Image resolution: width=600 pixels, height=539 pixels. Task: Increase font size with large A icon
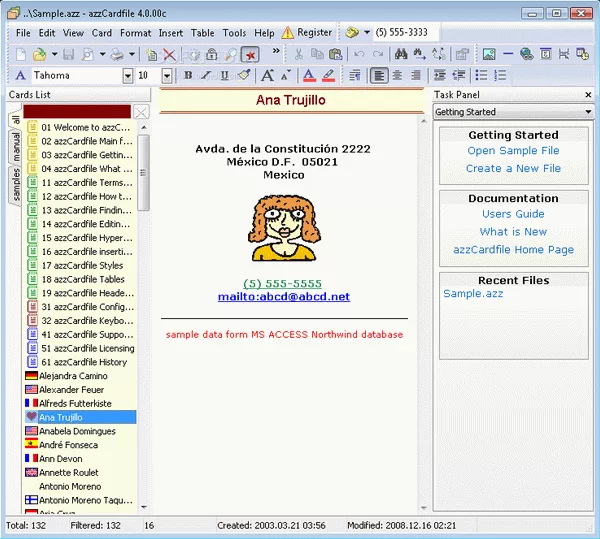267,75
